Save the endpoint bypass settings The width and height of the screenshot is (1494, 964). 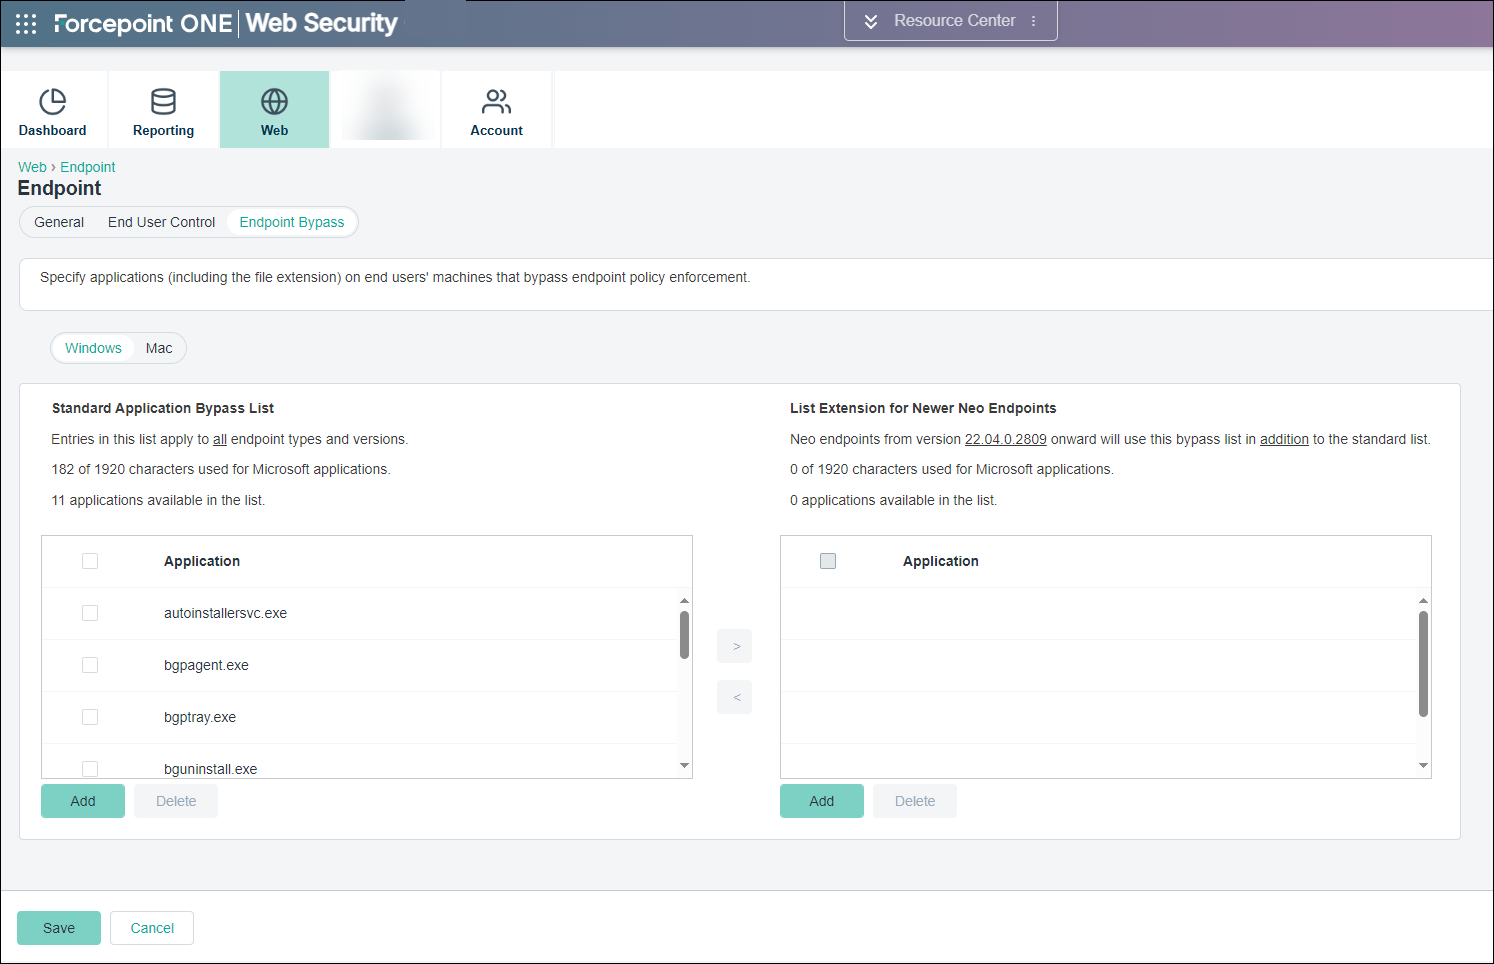coord(59,928)
